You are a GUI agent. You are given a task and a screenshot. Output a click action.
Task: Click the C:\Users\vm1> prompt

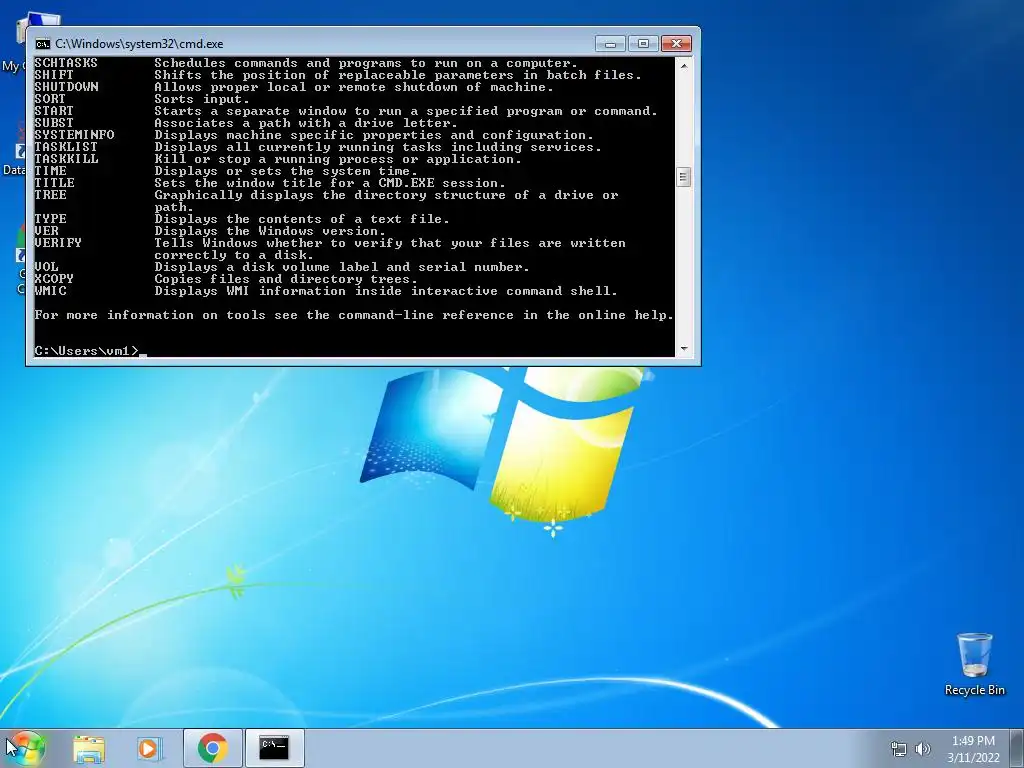click(86, 351)
